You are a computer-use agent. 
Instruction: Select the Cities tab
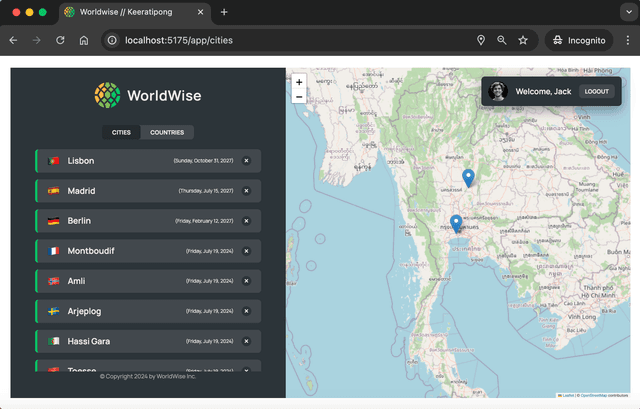coord(121,132)
